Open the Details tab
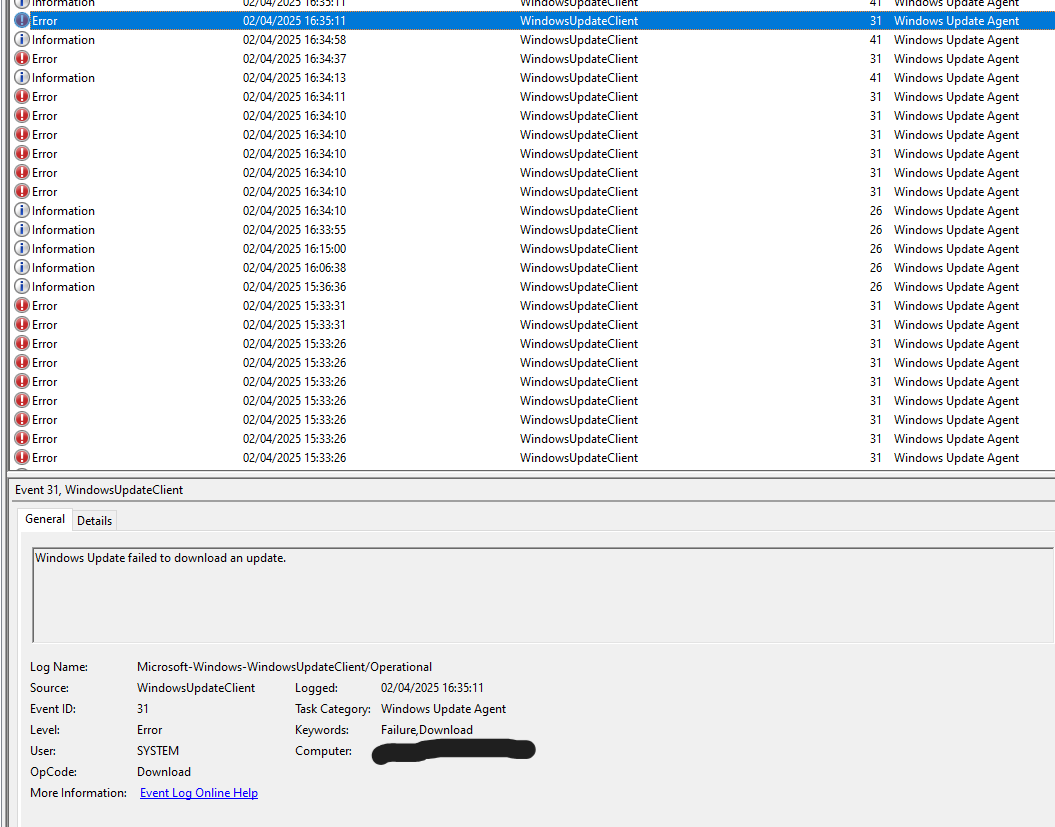The height and width of the screenshot is (827, 1055). (x=94, y=521)
